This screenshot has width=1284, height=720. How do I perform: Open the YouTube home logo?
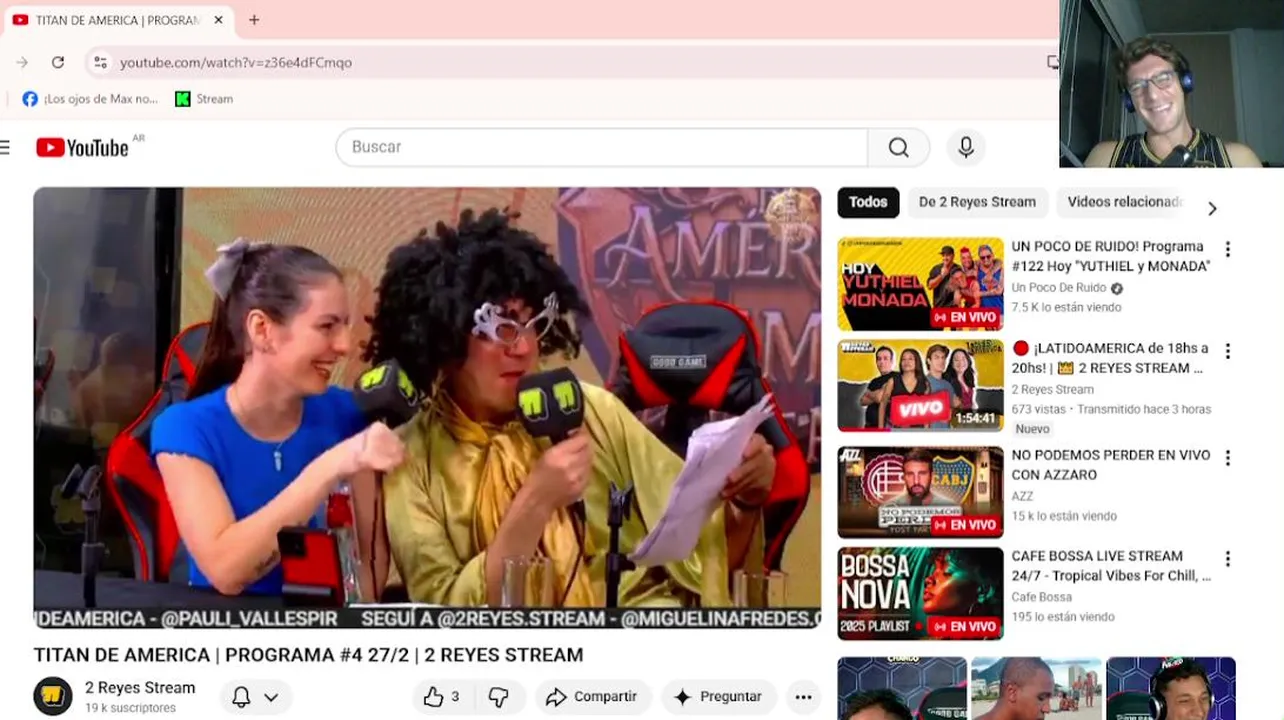pyautogui.click(x=83, y=148)
